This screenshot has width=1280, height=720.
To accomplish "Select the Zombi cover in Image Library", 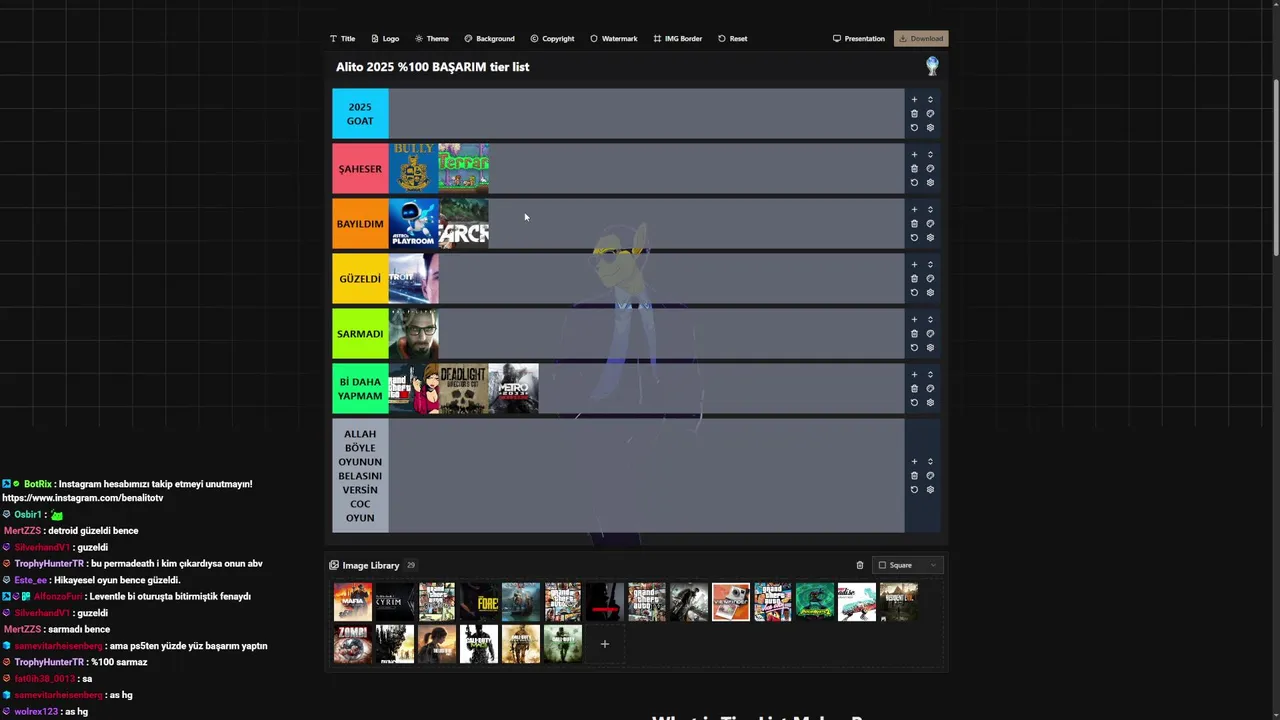I will [353, 644].
